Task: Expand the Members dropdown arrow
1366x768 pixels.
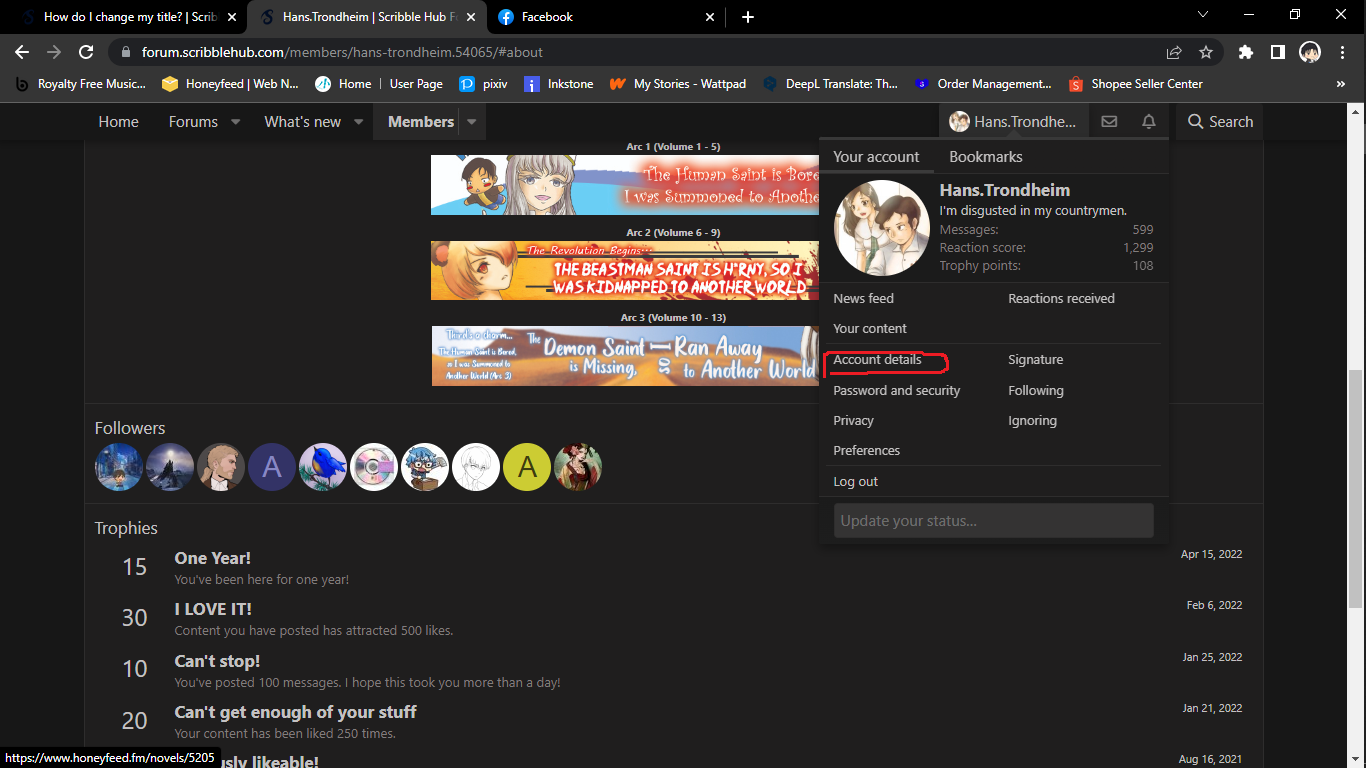Action: [471, 122]
